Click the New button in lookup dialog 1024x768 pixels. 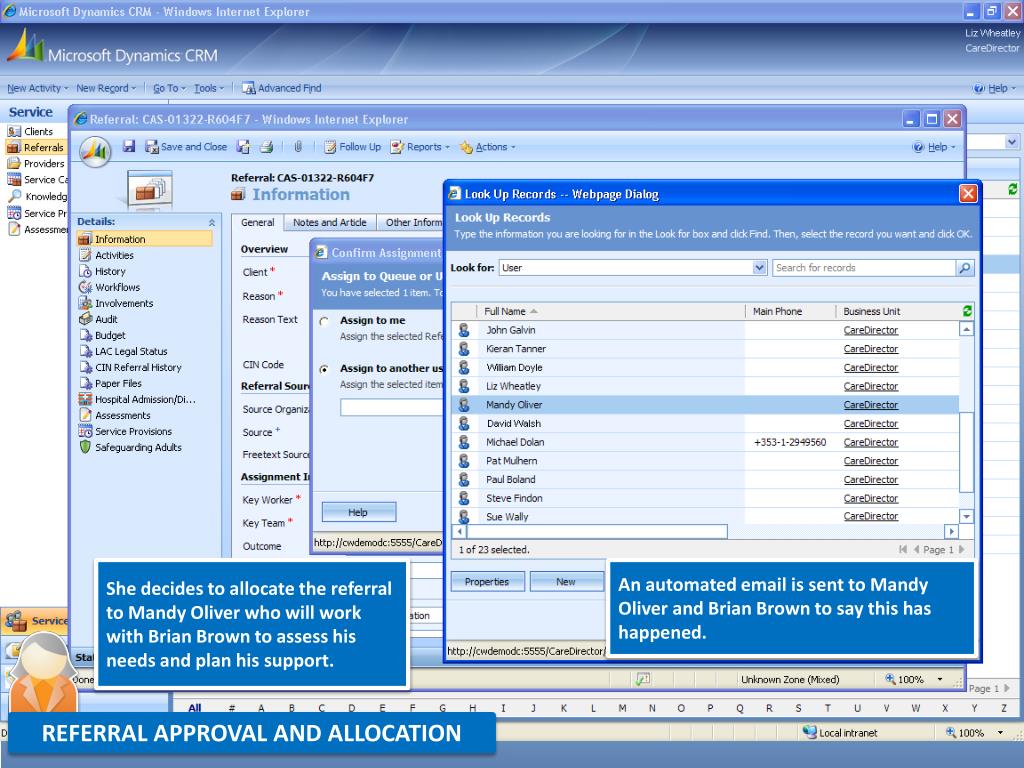[x=566, y=582]
